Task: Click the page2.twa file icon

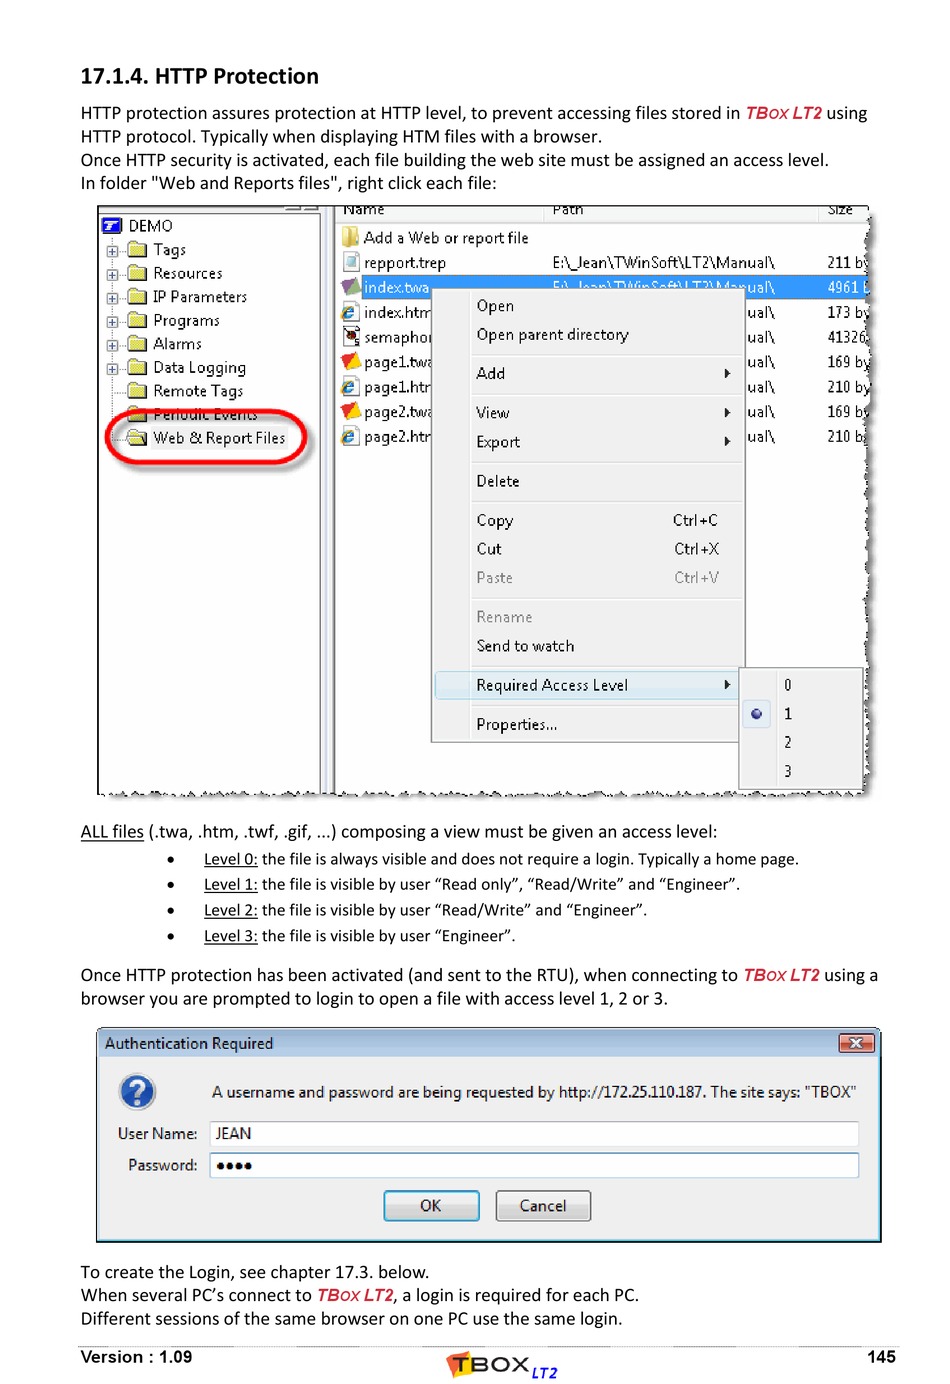Action: point(350,411)
